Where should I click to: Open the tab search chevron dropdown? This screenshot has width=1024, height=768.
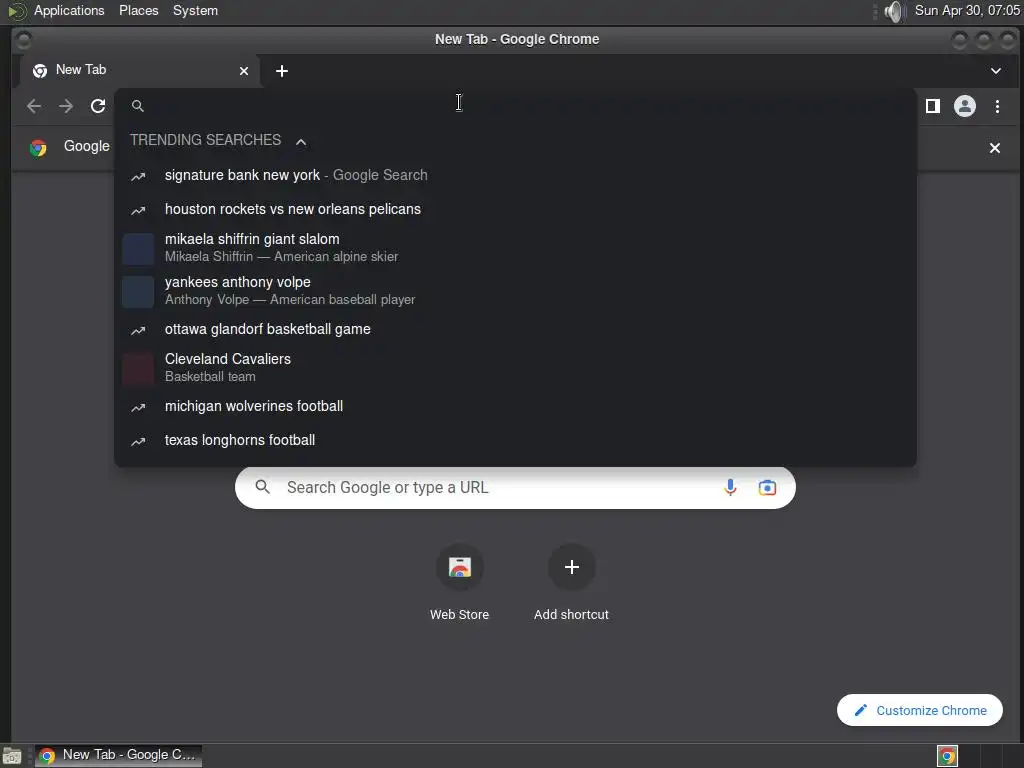point(996,71)
